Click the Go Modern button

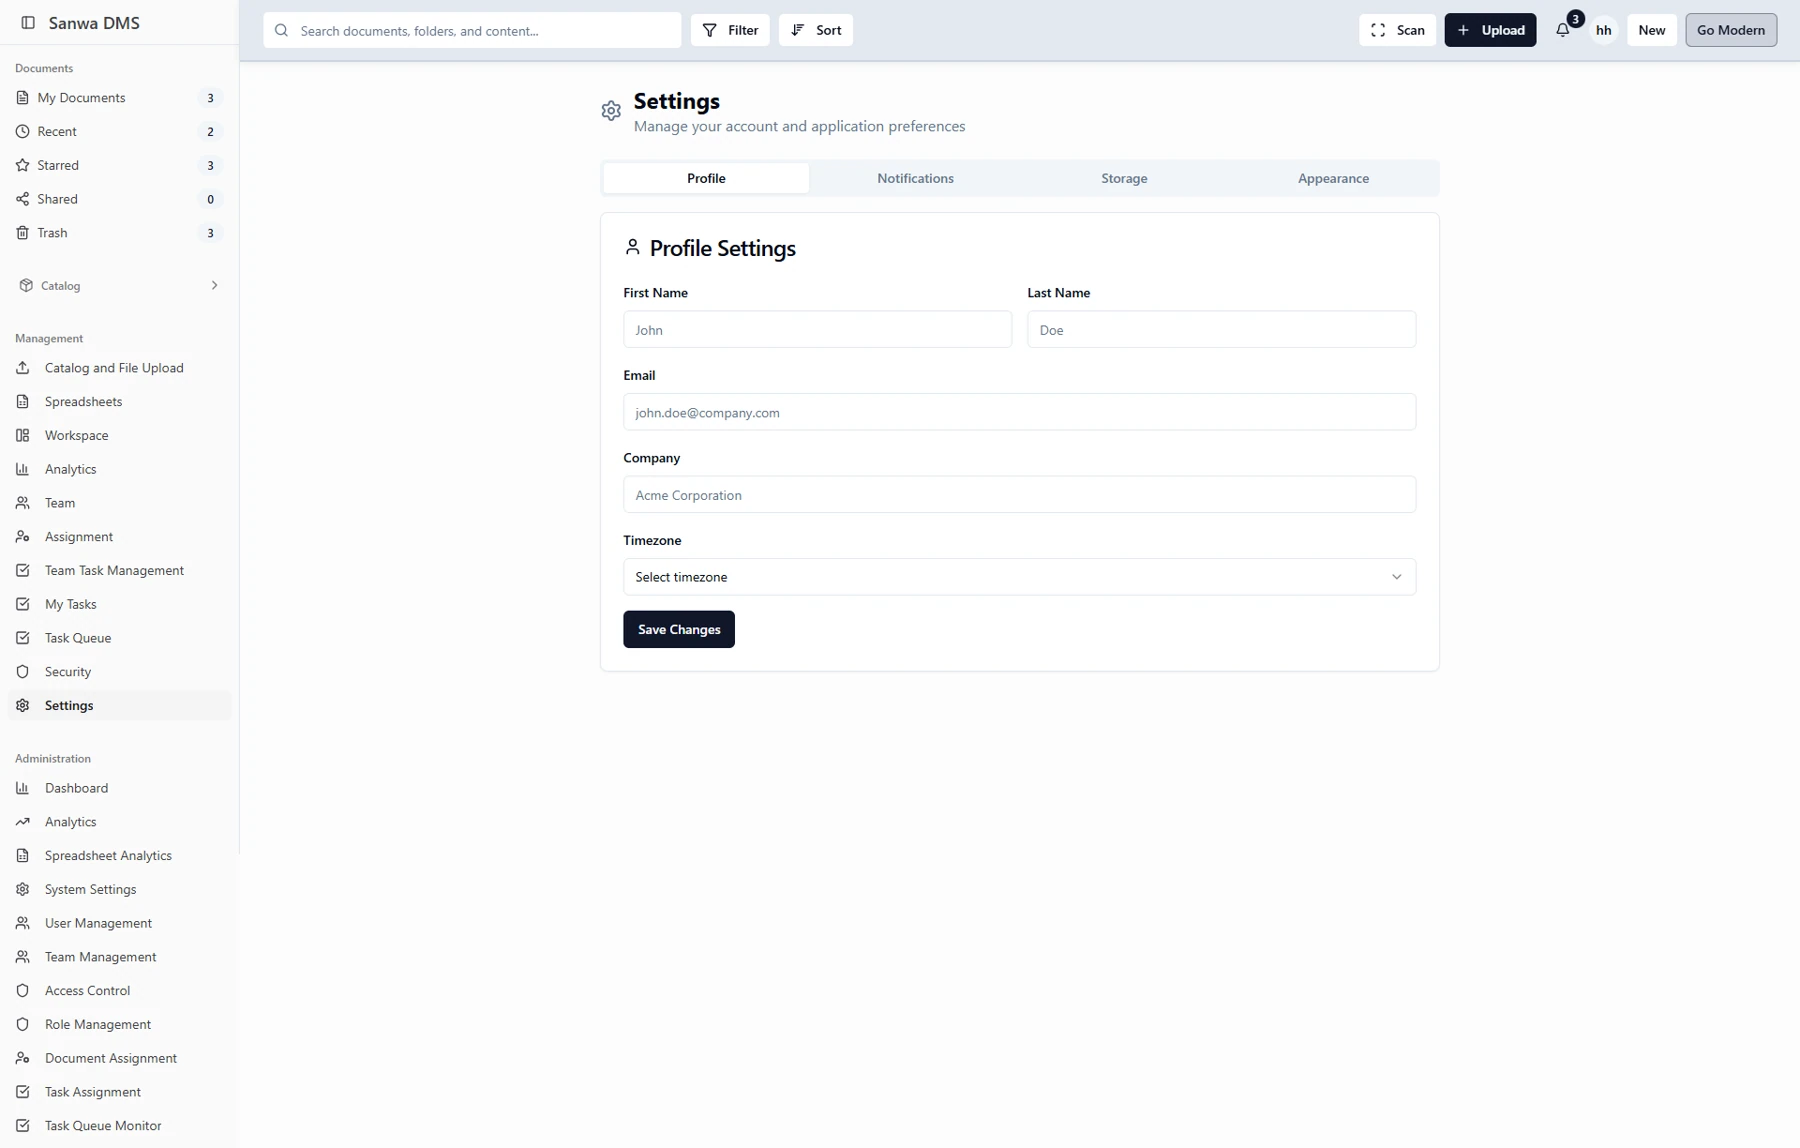click(1731, 30)
